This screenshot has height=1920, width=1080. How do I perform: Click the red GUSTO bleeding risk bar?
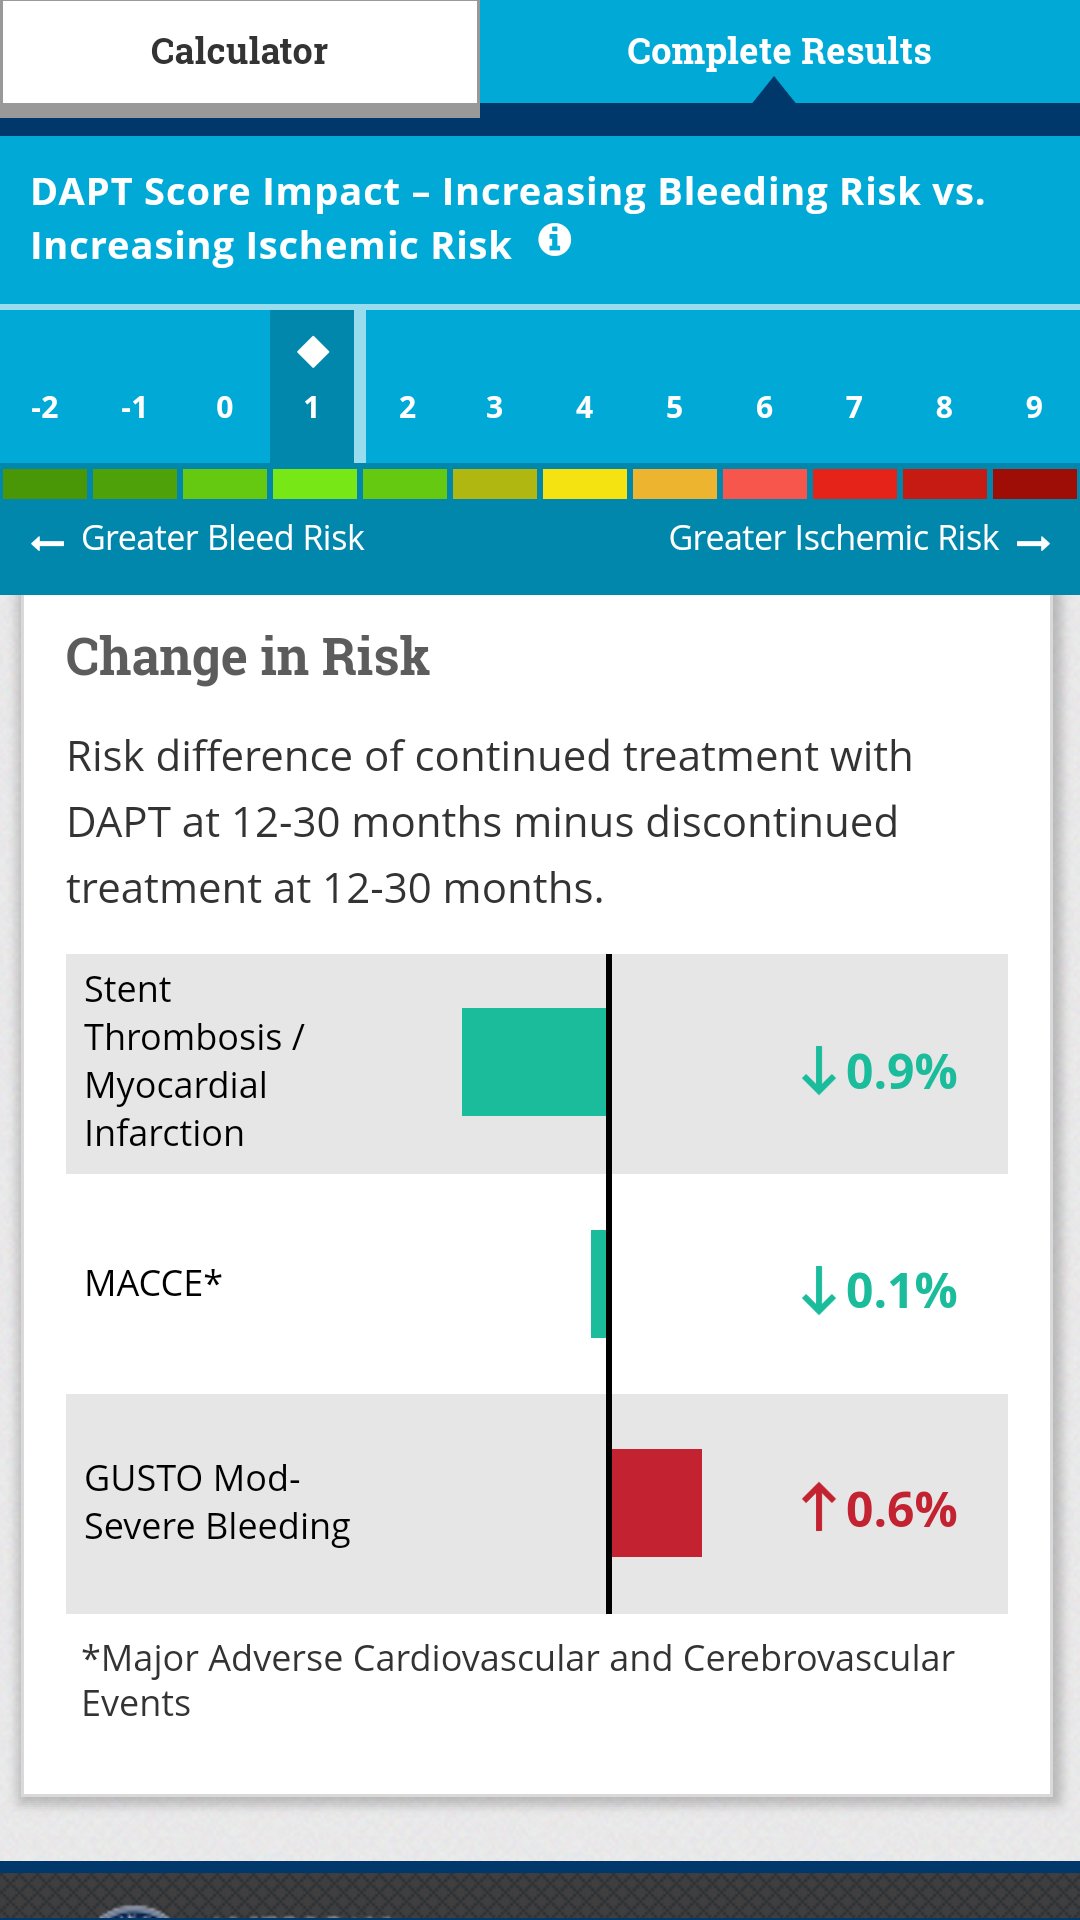(656, 1503)
